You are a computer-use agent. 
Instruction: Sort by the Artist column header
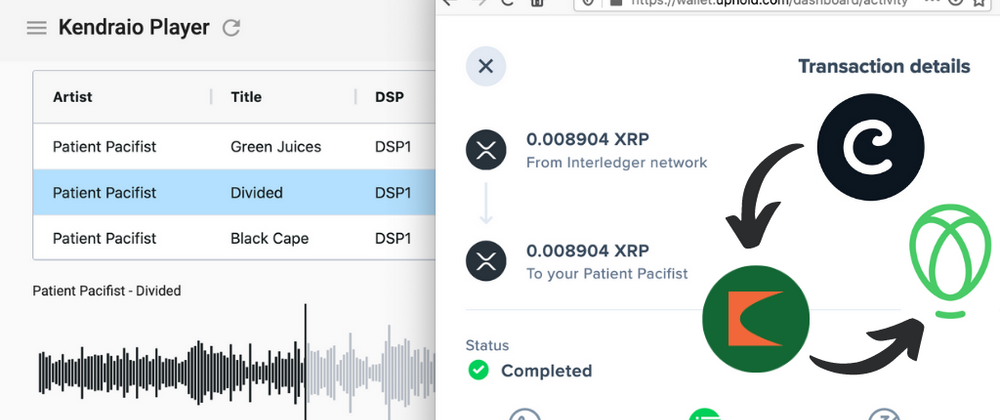72,97
